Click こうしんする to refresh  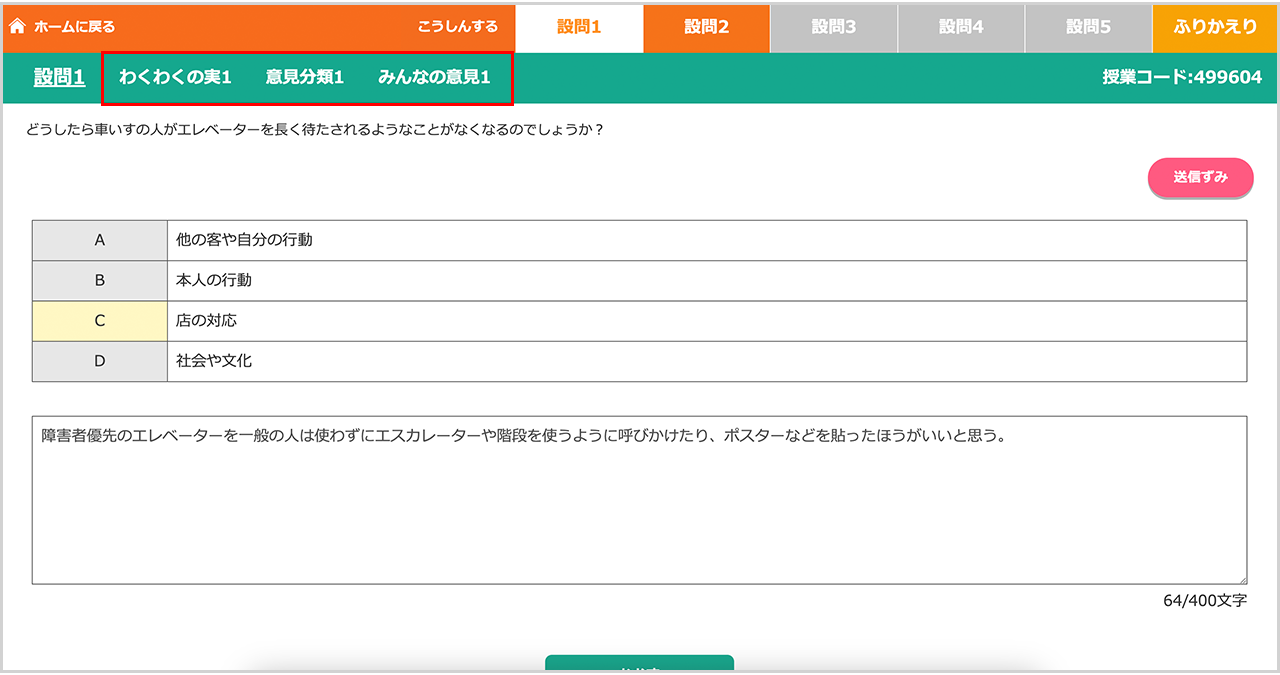tap(457, 27)
